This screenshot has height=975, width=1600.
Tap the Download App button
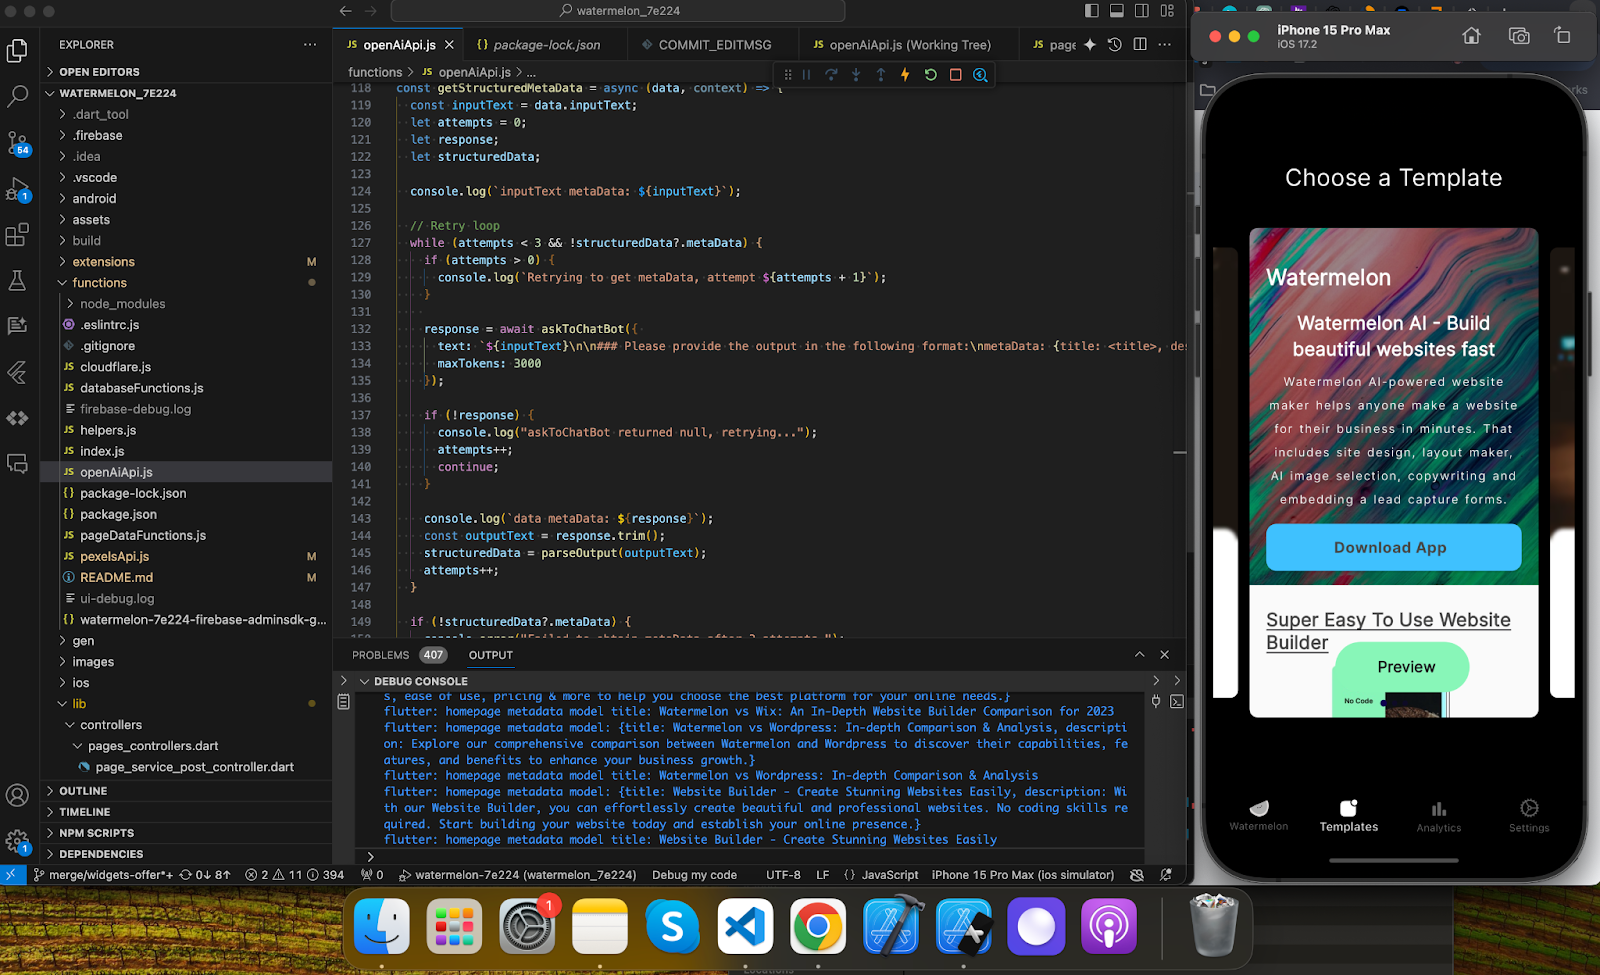[1393, 547]
